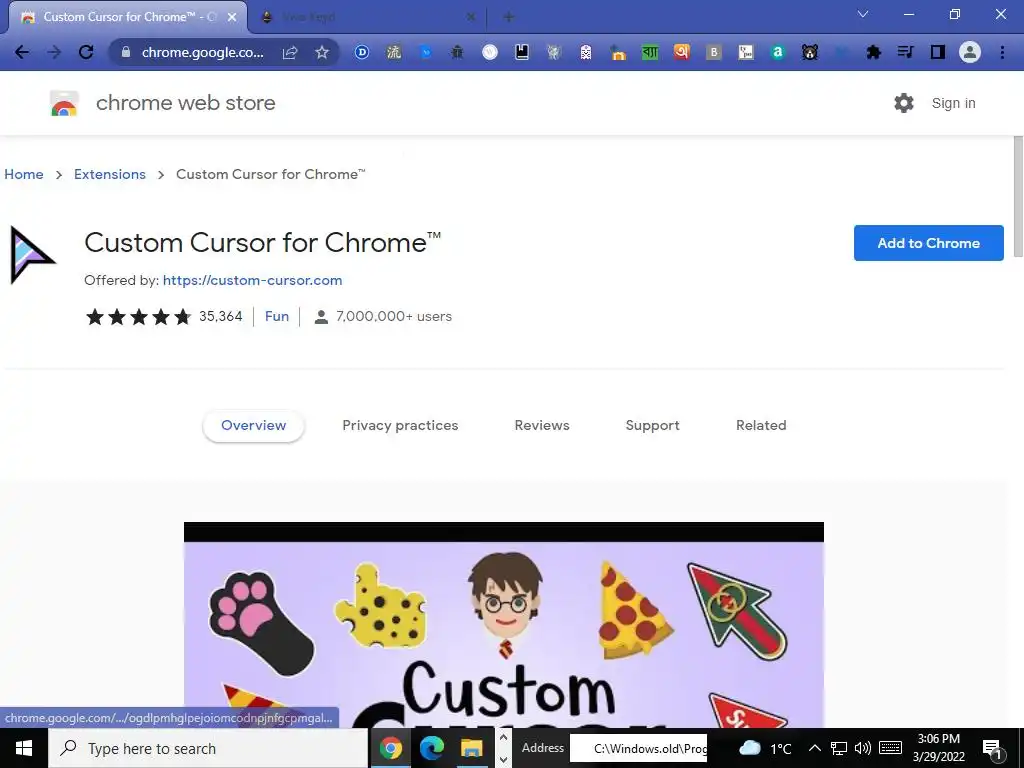View the Related tab
Viewport: 1024px width, 768px height.
tap(761, 425)
